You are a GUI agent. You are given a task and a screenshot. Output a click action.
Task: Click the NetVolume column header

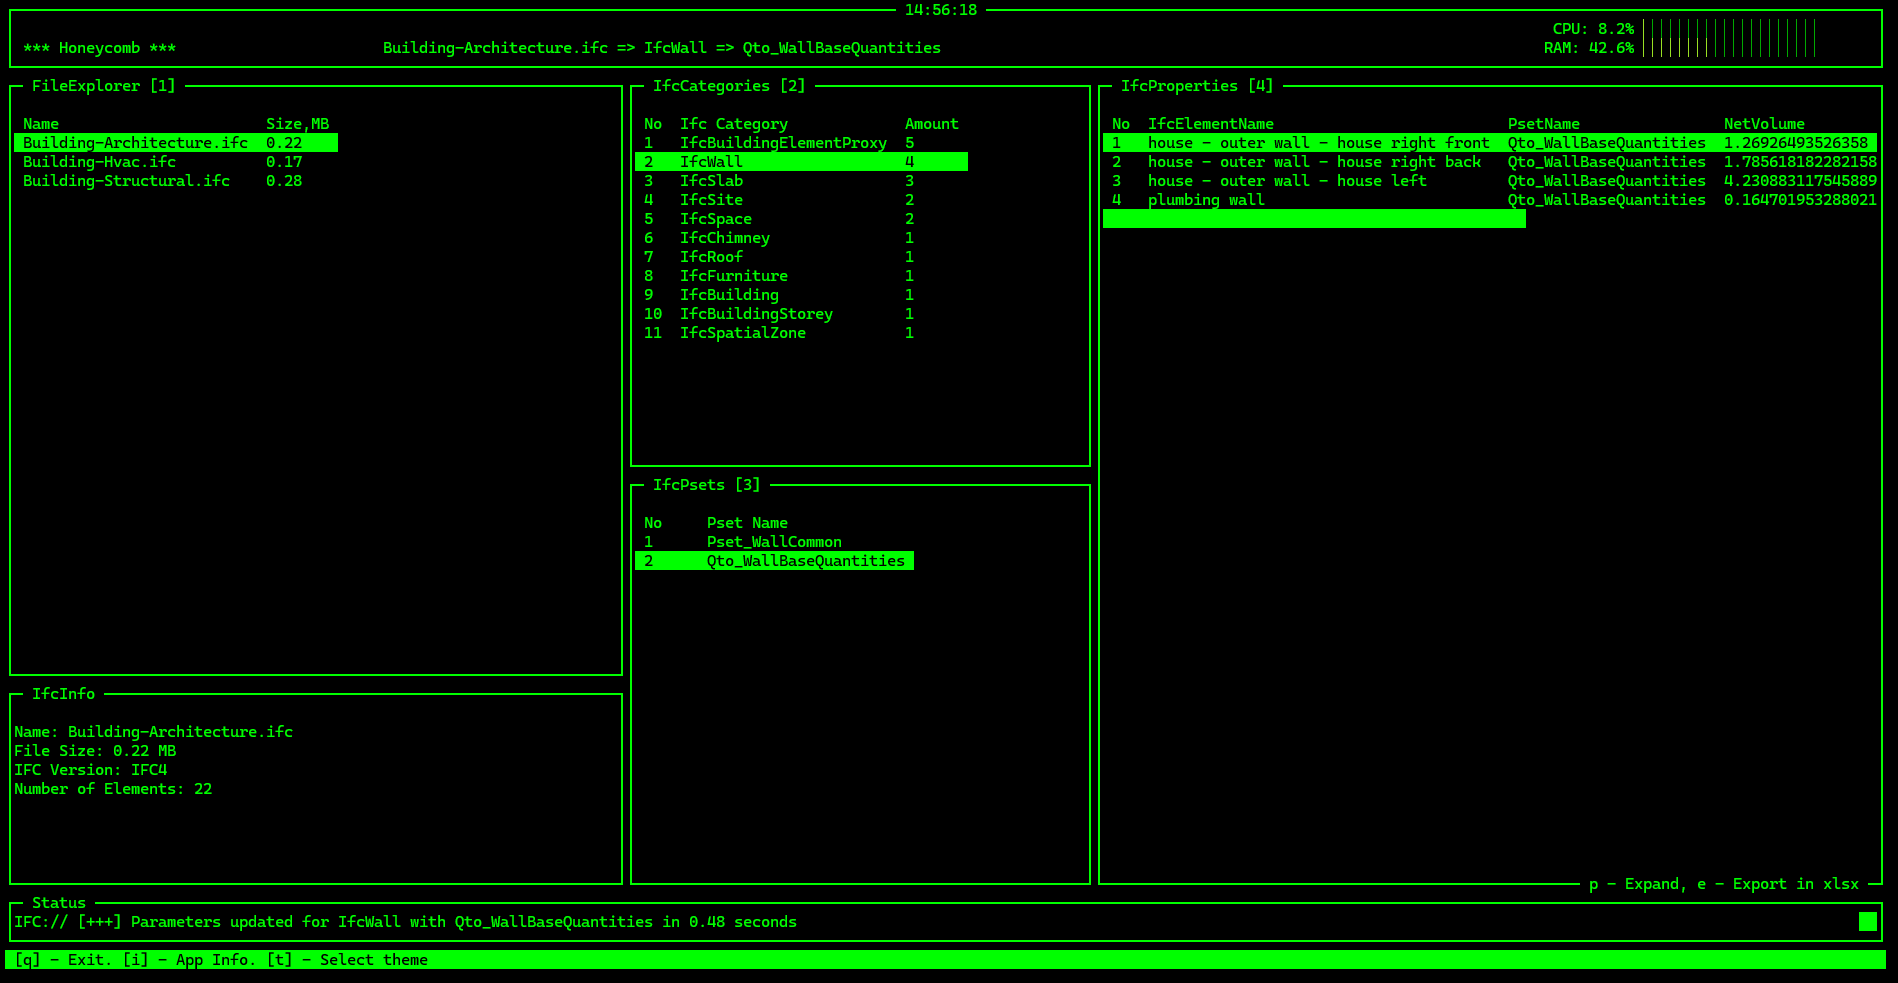coord(1764,124)
